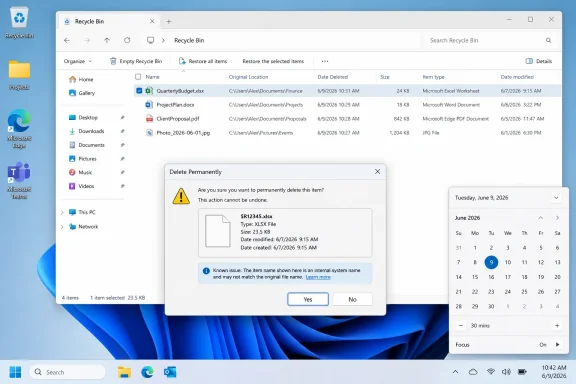
Task: Click the blue info icon in known issue banner
Action: point(206,271)
